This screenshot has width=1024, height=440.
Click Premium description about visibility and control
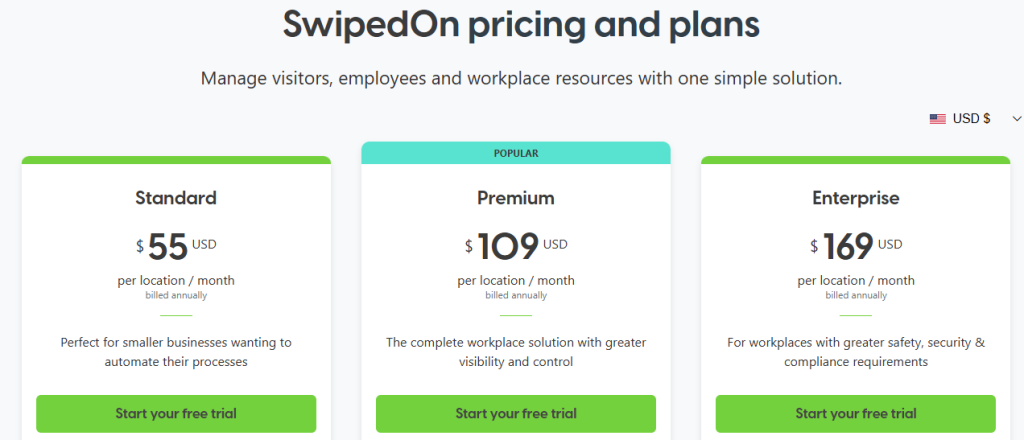516,352
